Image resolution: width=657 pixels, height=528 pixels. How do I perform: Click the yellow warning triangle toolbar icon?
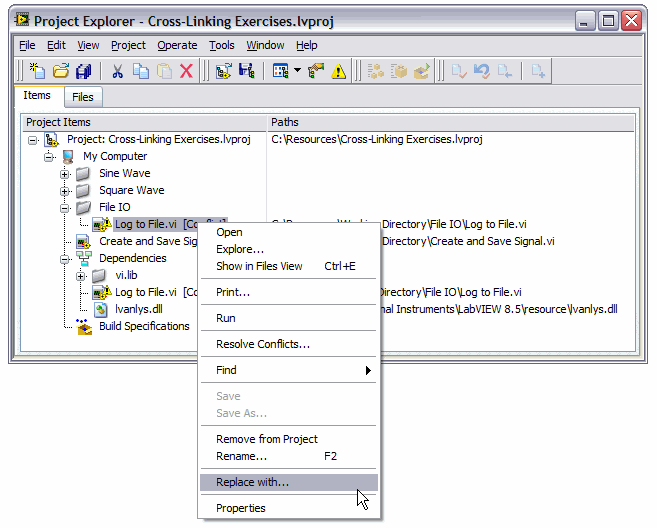339,71
